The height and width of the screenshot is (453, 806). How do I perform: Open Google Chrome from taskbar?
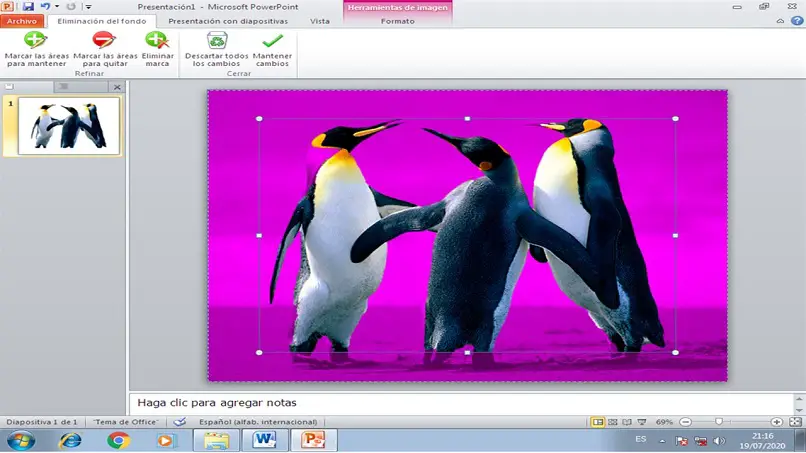click(118, 441)
